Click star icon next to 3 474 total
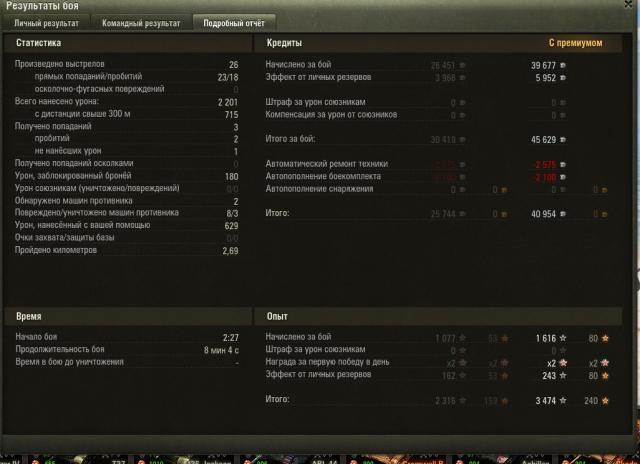Screen dimensions: 640x464 (x=563, y=401)
